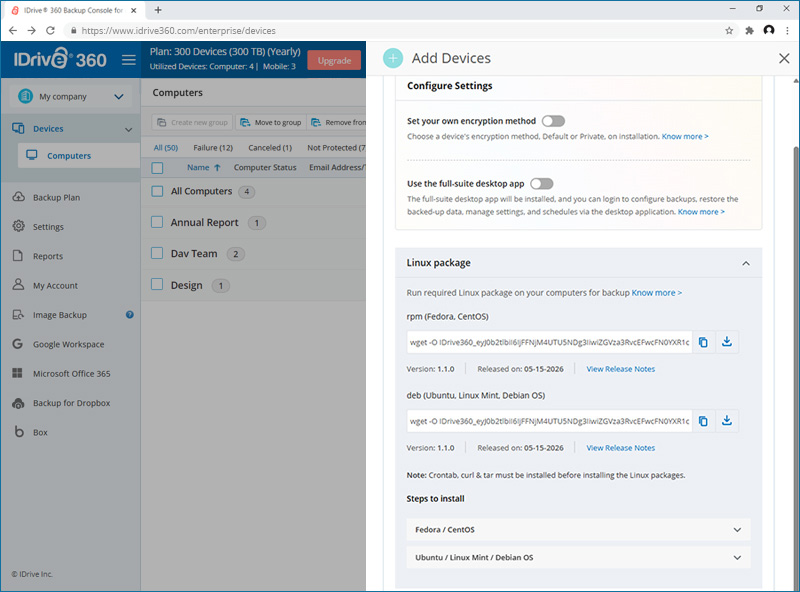The width and height of the screenshot is (800, 592).
Task: Reload the browser page
Action: (x=50, y=31)
